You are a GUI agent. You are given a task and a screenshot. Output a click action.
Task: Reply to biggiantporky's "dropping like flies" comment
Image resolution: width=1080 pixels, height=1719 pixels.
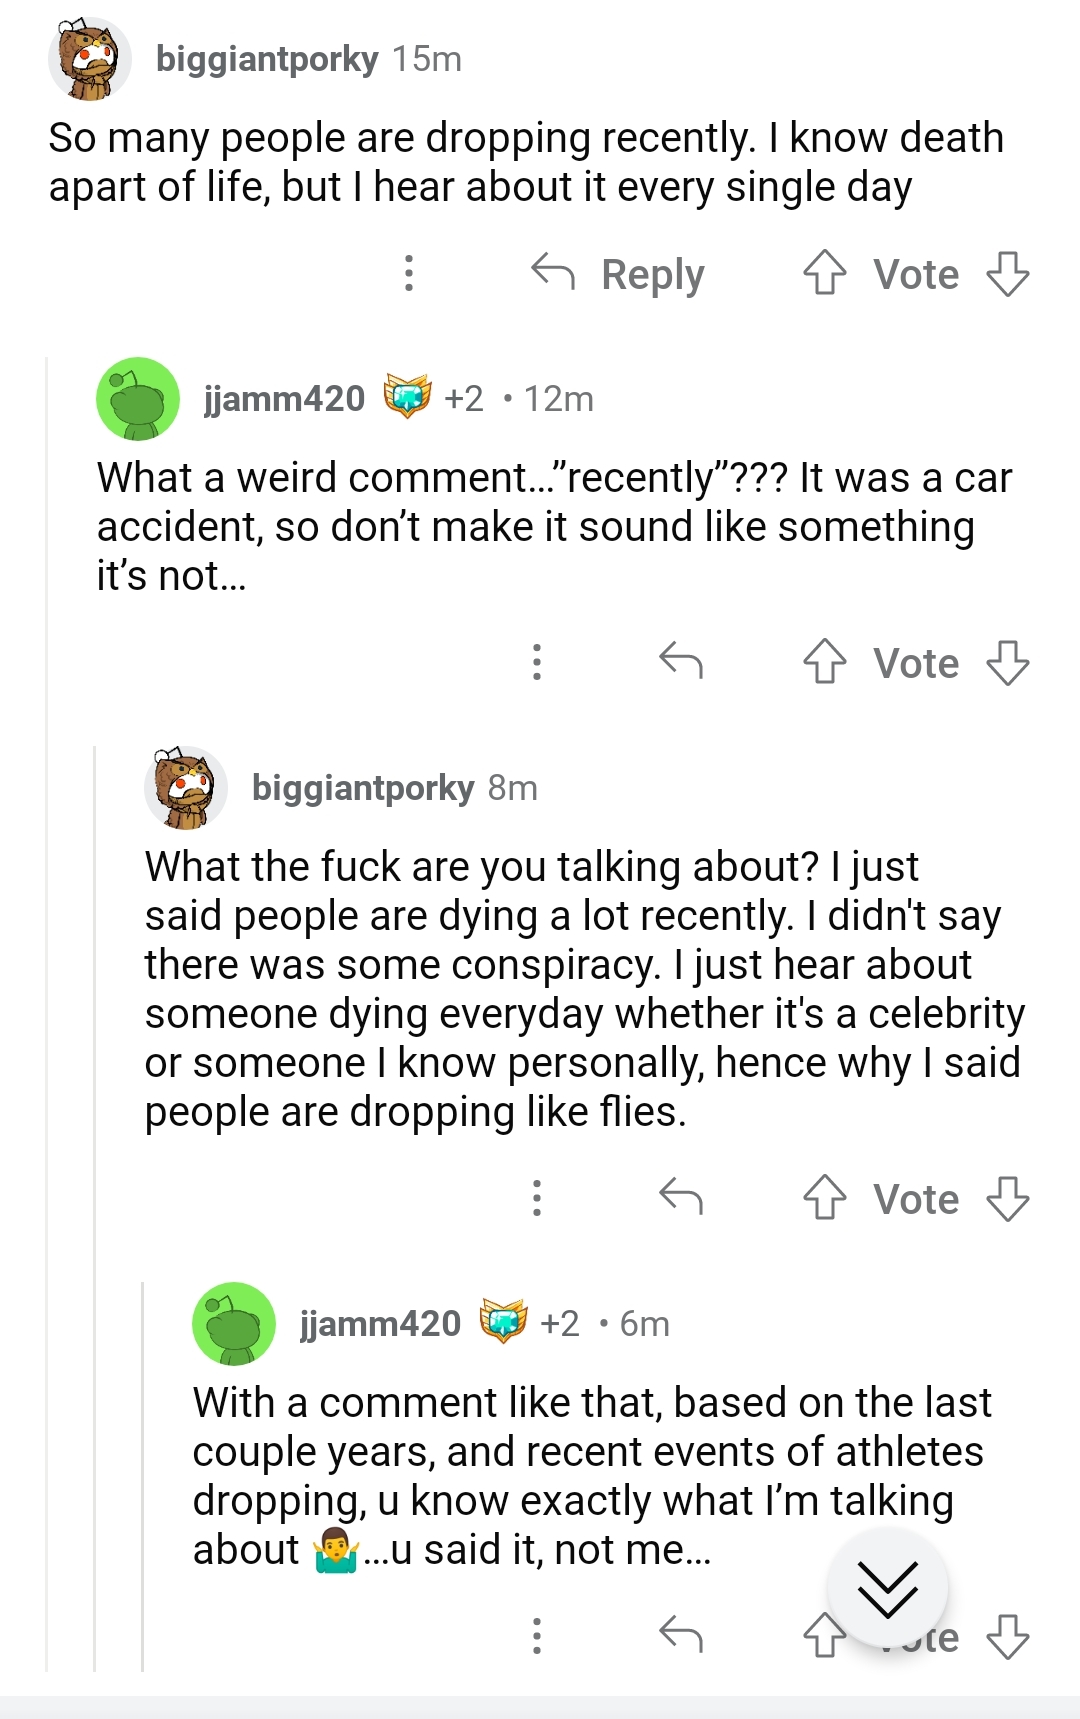pyautogui.click(x=681, y=1198)
